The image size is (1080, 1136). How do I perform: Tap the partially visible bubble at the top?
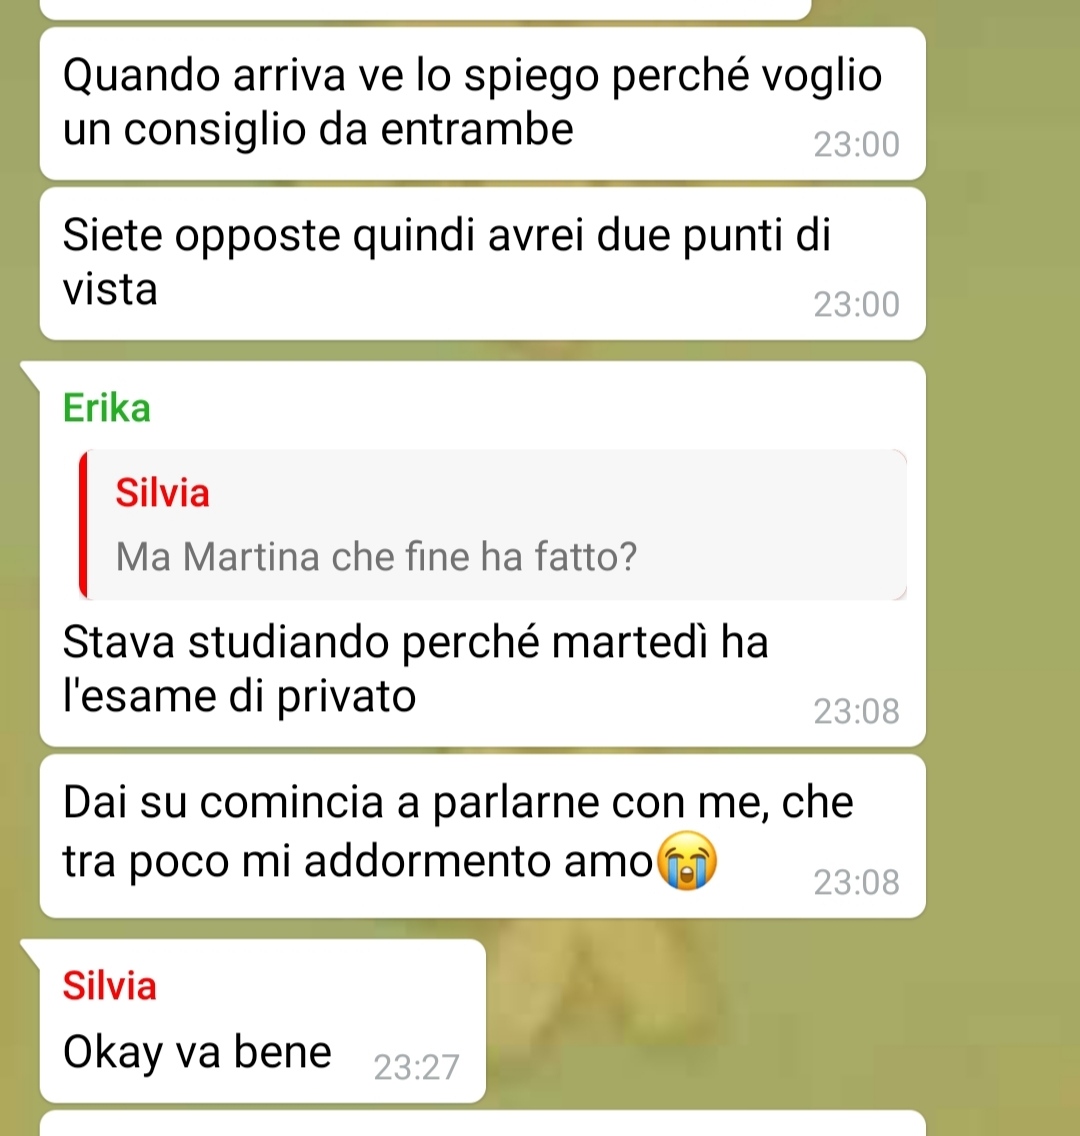425,9
